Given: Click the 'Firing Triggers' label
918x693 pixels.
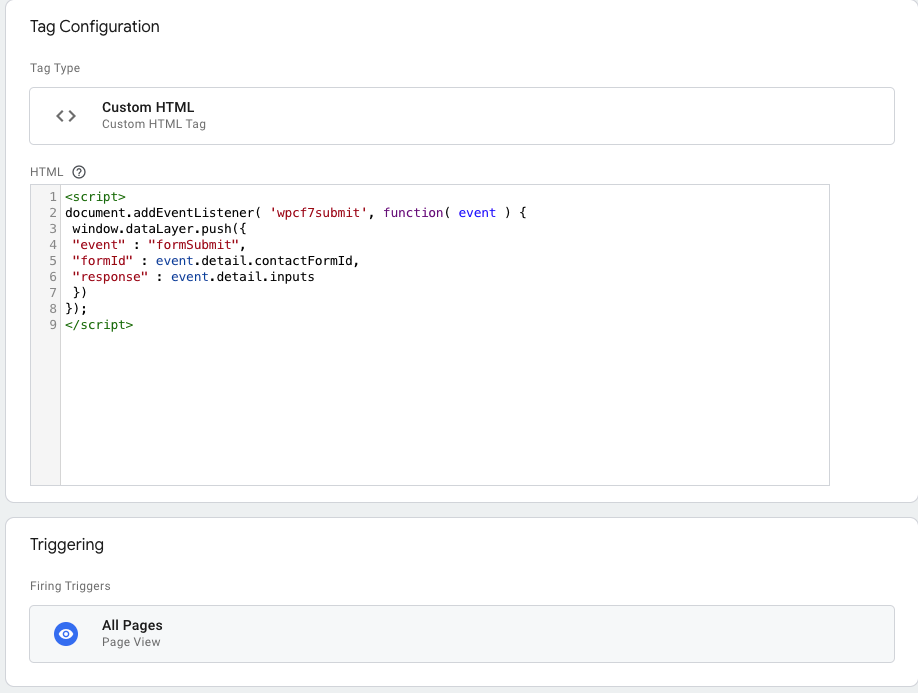Looking at the screenshot, I should coord(70,586).
